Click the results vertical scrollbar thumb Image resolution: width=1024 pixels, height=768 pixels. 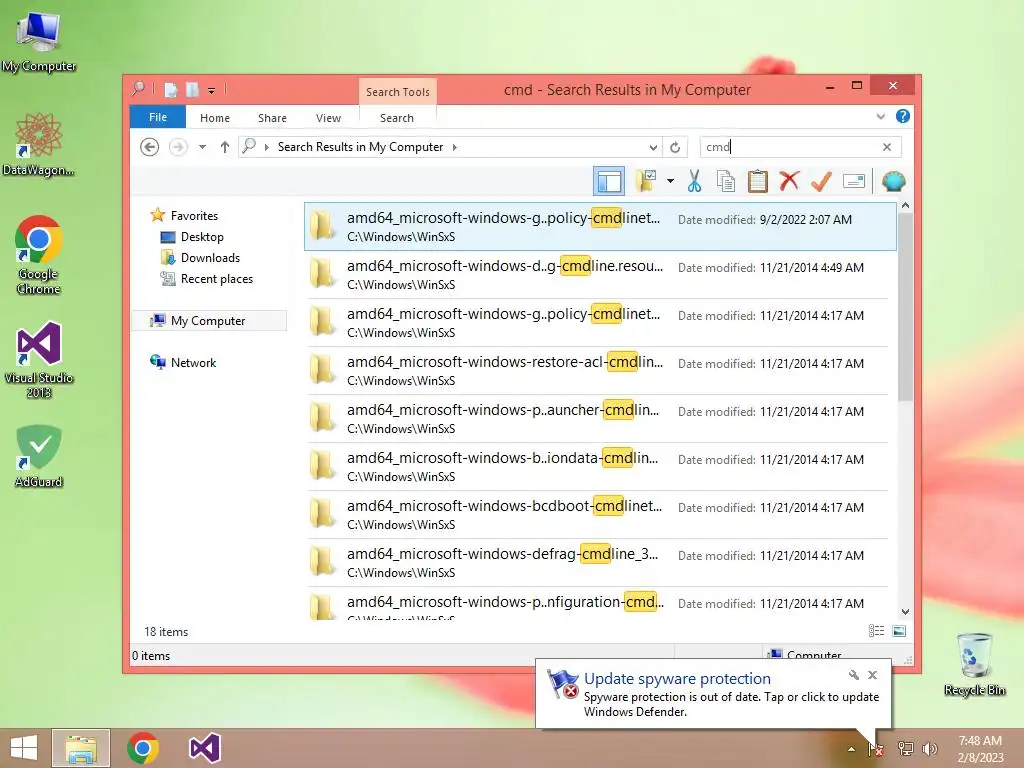[905, 306]
